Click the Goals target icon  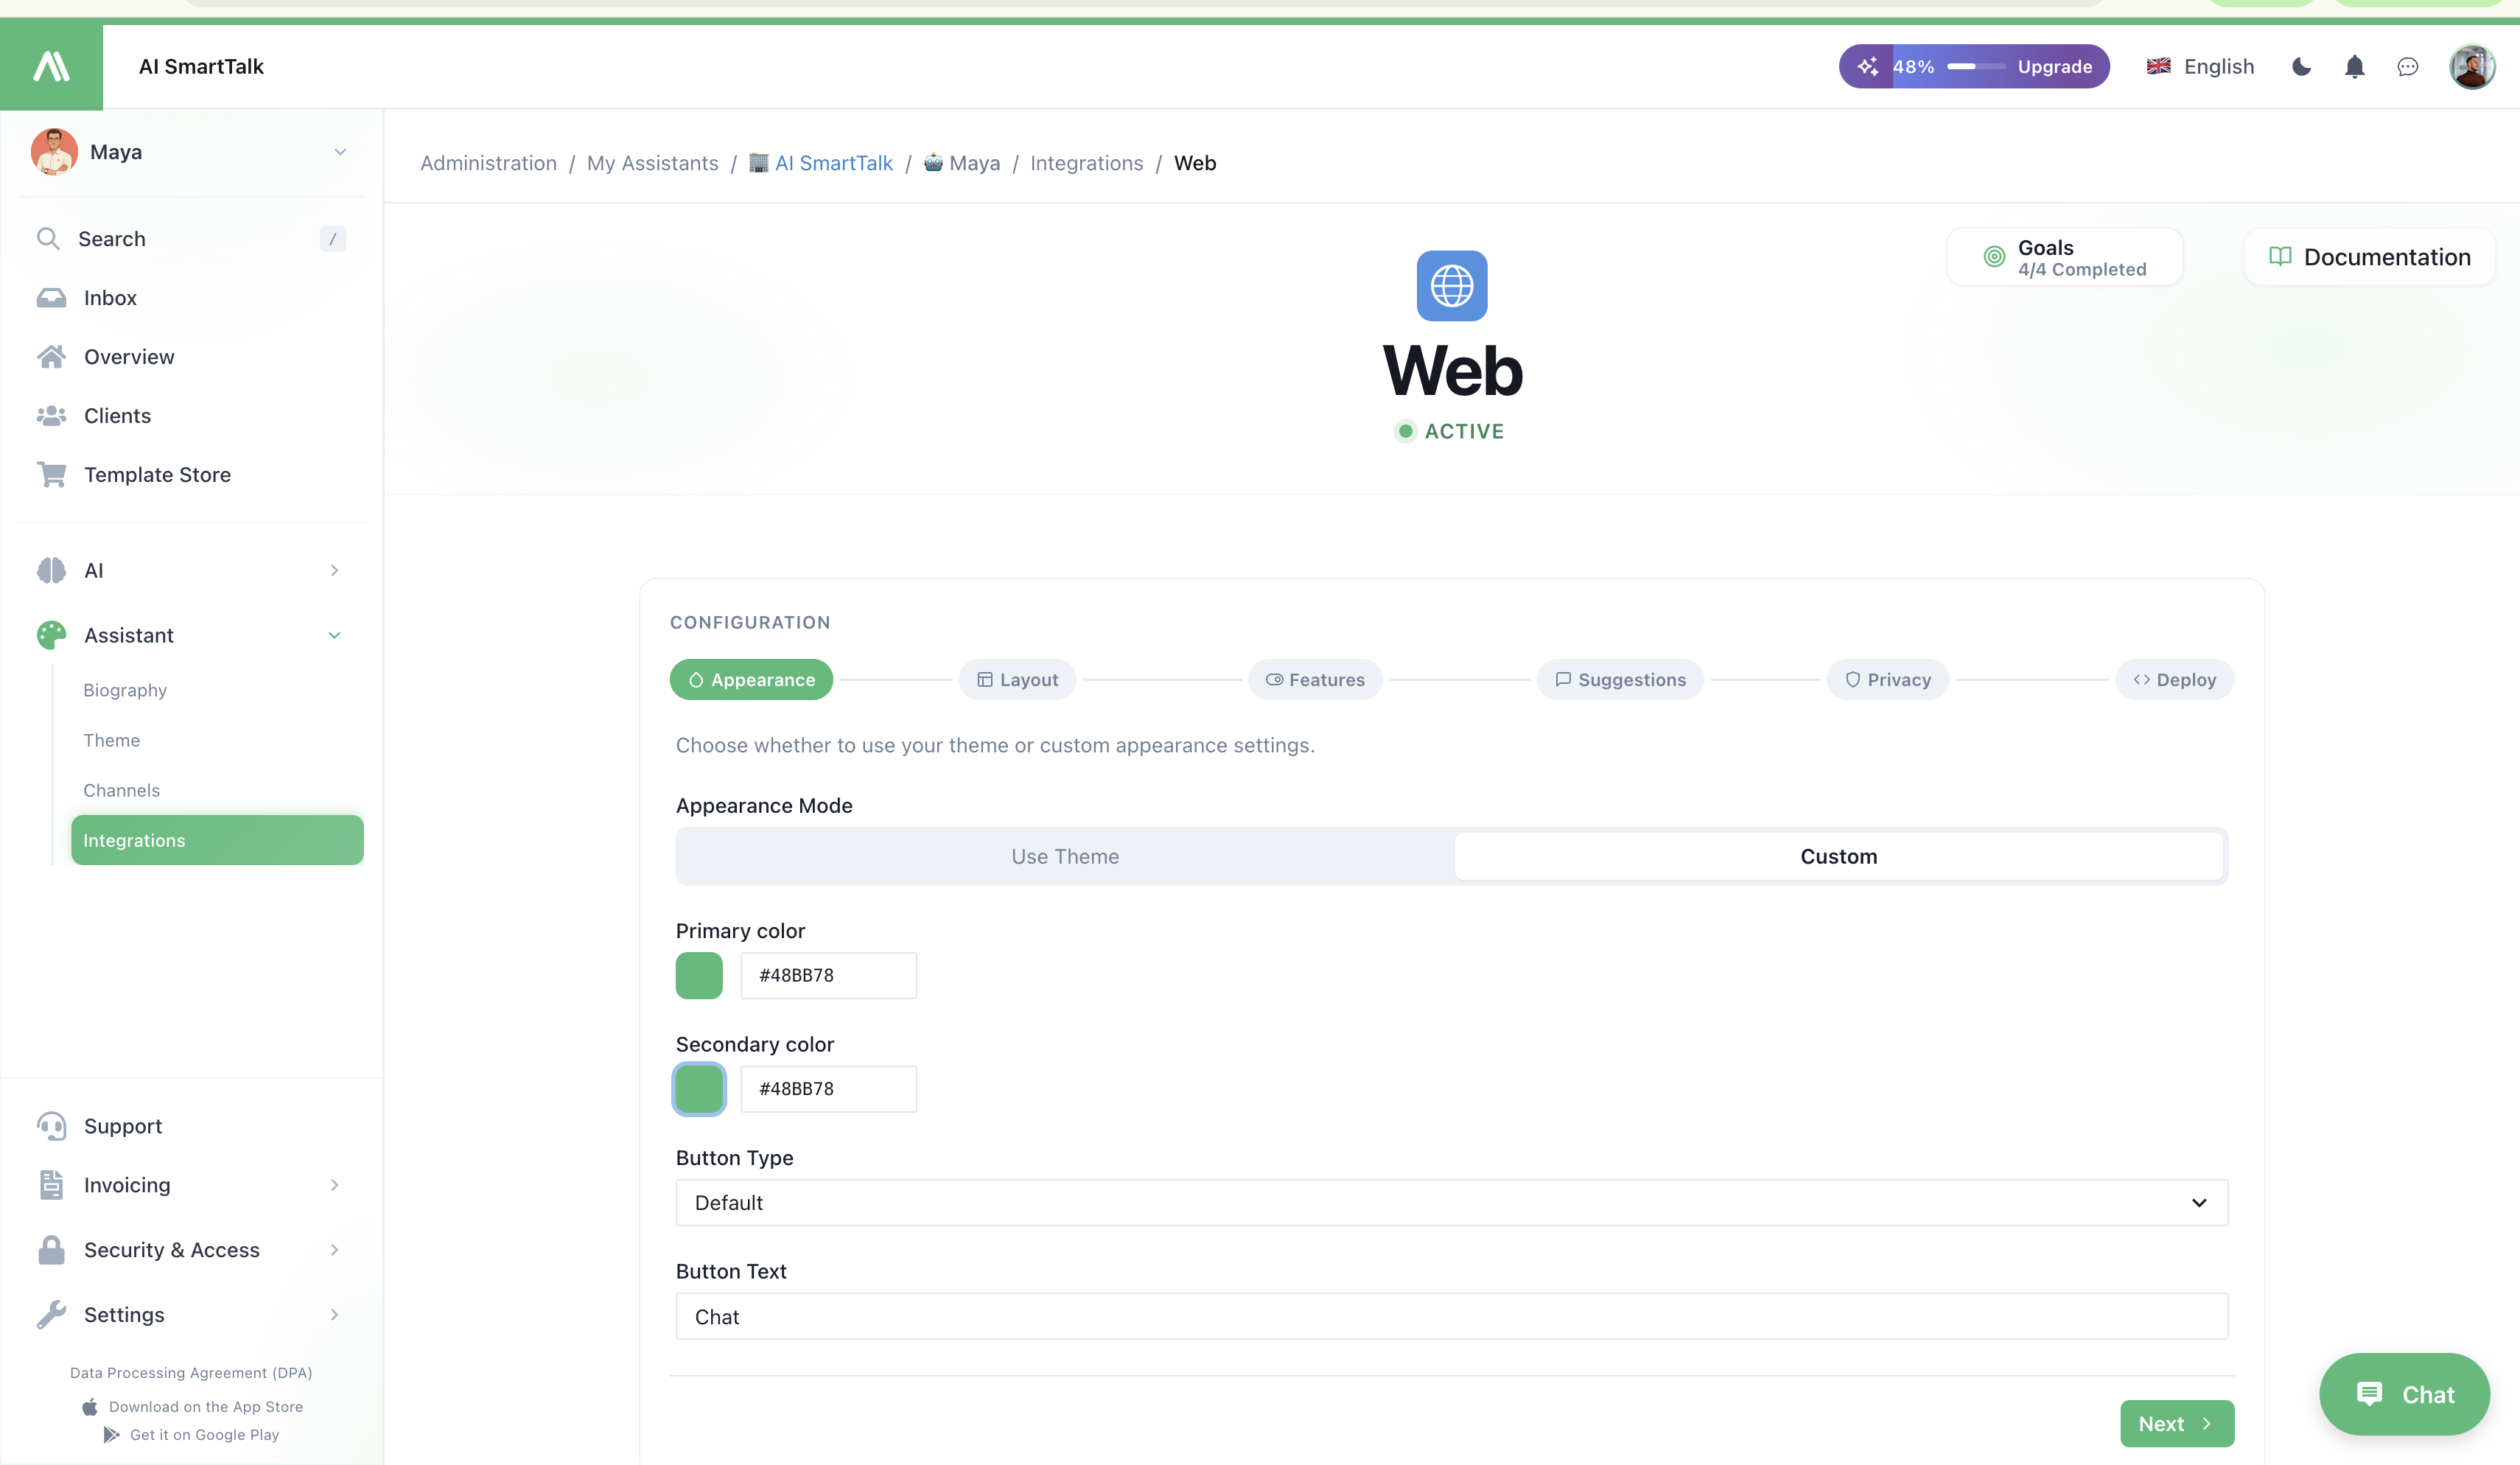pyautogui.click(x=1994, y=257)
